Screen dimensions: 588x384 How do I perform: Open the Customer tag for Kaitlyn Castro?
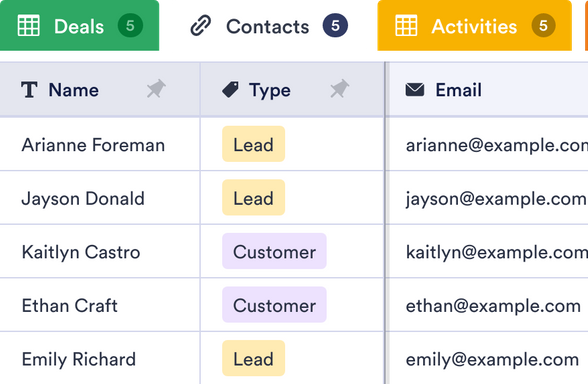(x=274, y=251)
